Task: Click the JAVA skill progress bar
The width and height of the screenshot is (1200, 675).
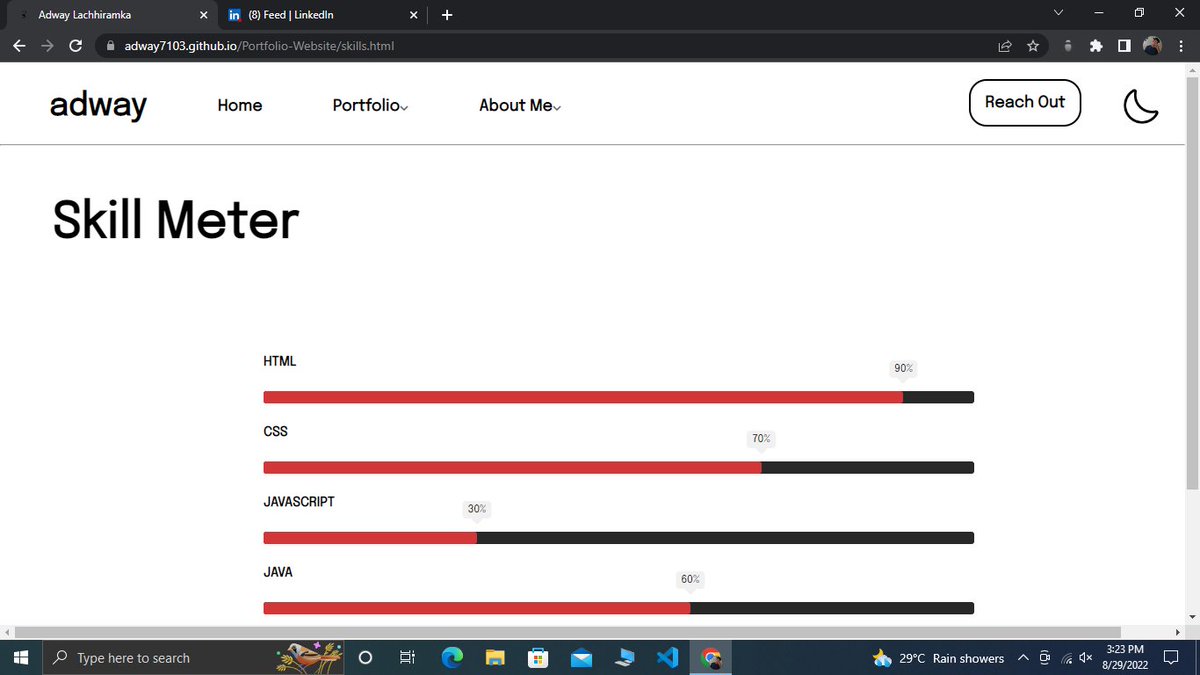Action: click(618, 608)
